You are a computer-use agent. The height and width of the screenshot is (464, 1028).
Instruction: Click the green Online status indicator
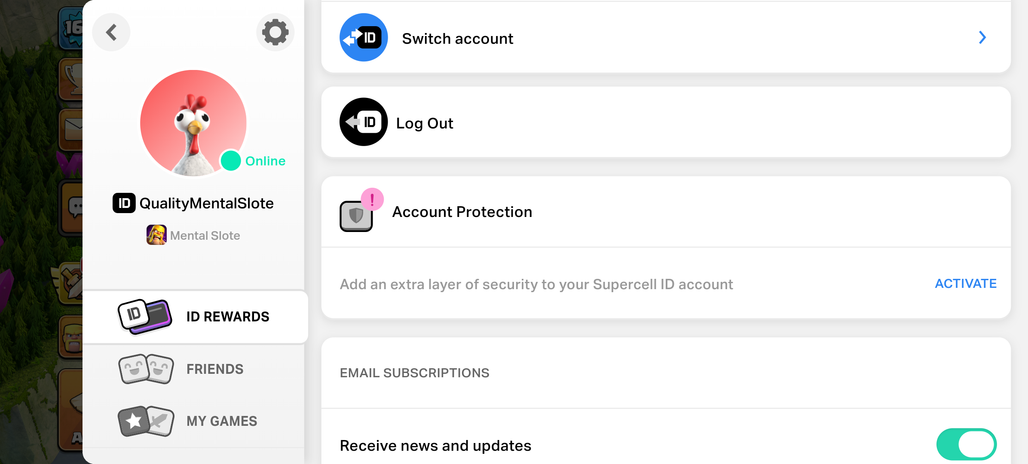tap(231, 161)
